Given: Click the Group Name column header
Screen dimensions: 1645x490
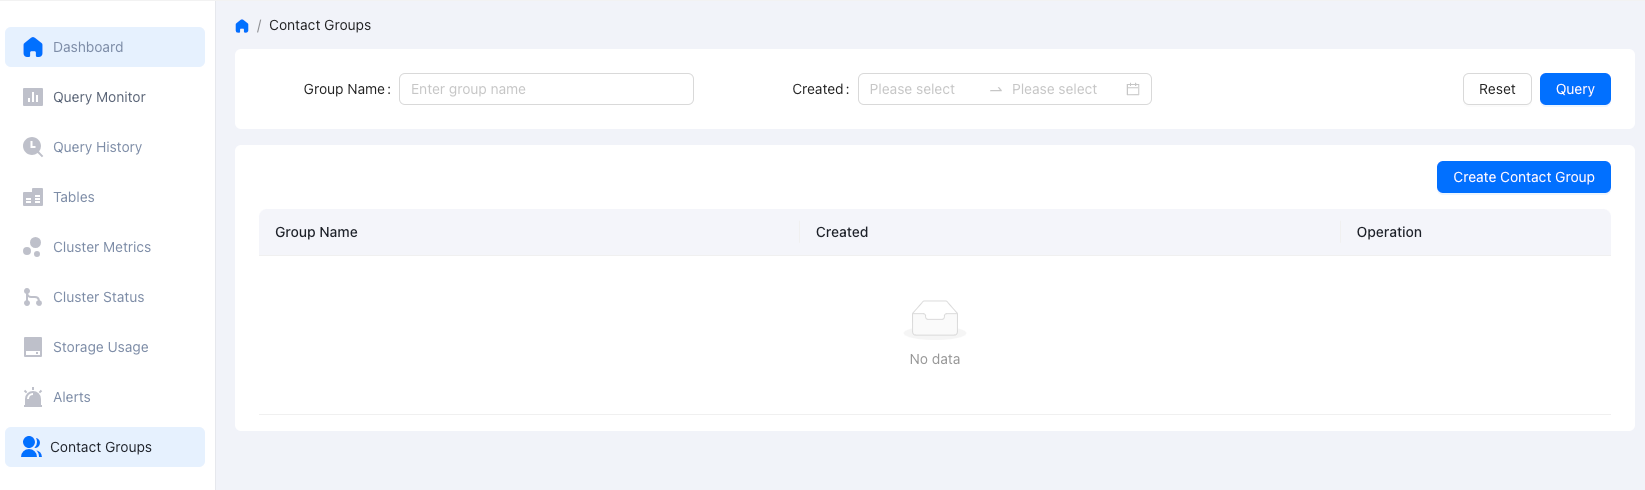Looking at the screenshot, I should pyautogui.click(x=317, y=232).
